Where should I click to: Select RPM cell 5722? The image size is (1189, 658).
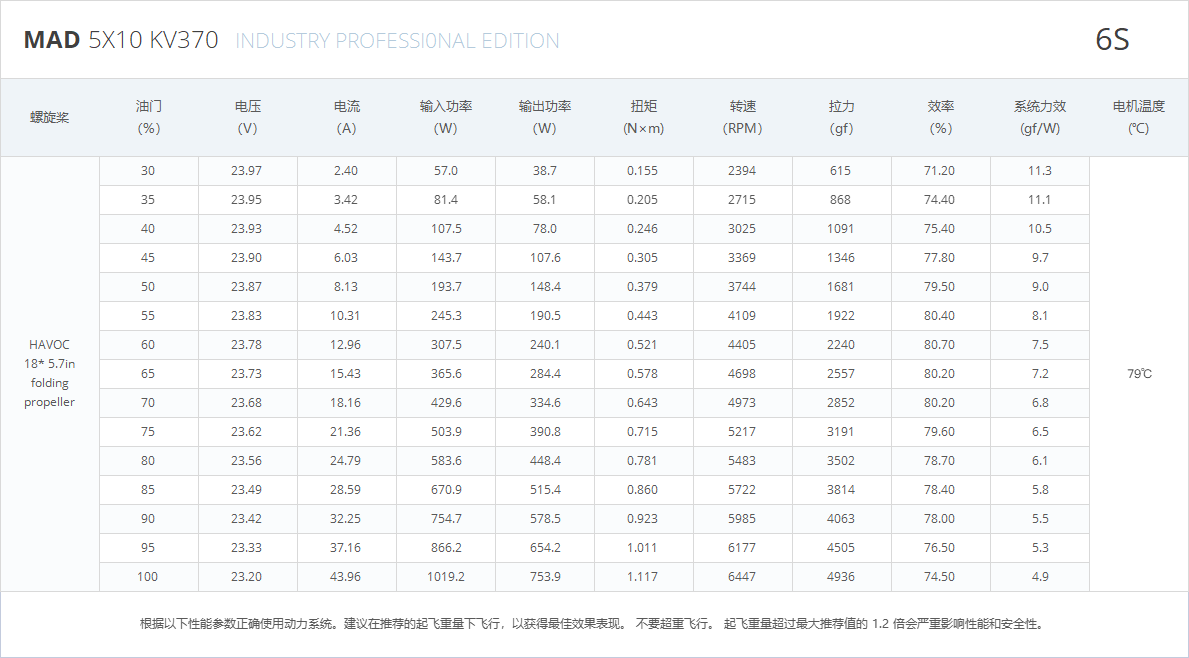coord(742,490)
